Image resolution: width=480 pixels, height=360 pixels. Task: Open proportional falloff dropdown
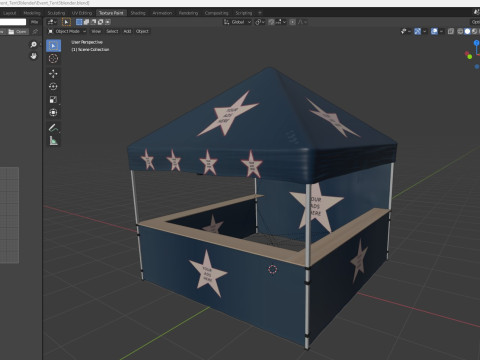pyautogui.click(x=302, y=22)
